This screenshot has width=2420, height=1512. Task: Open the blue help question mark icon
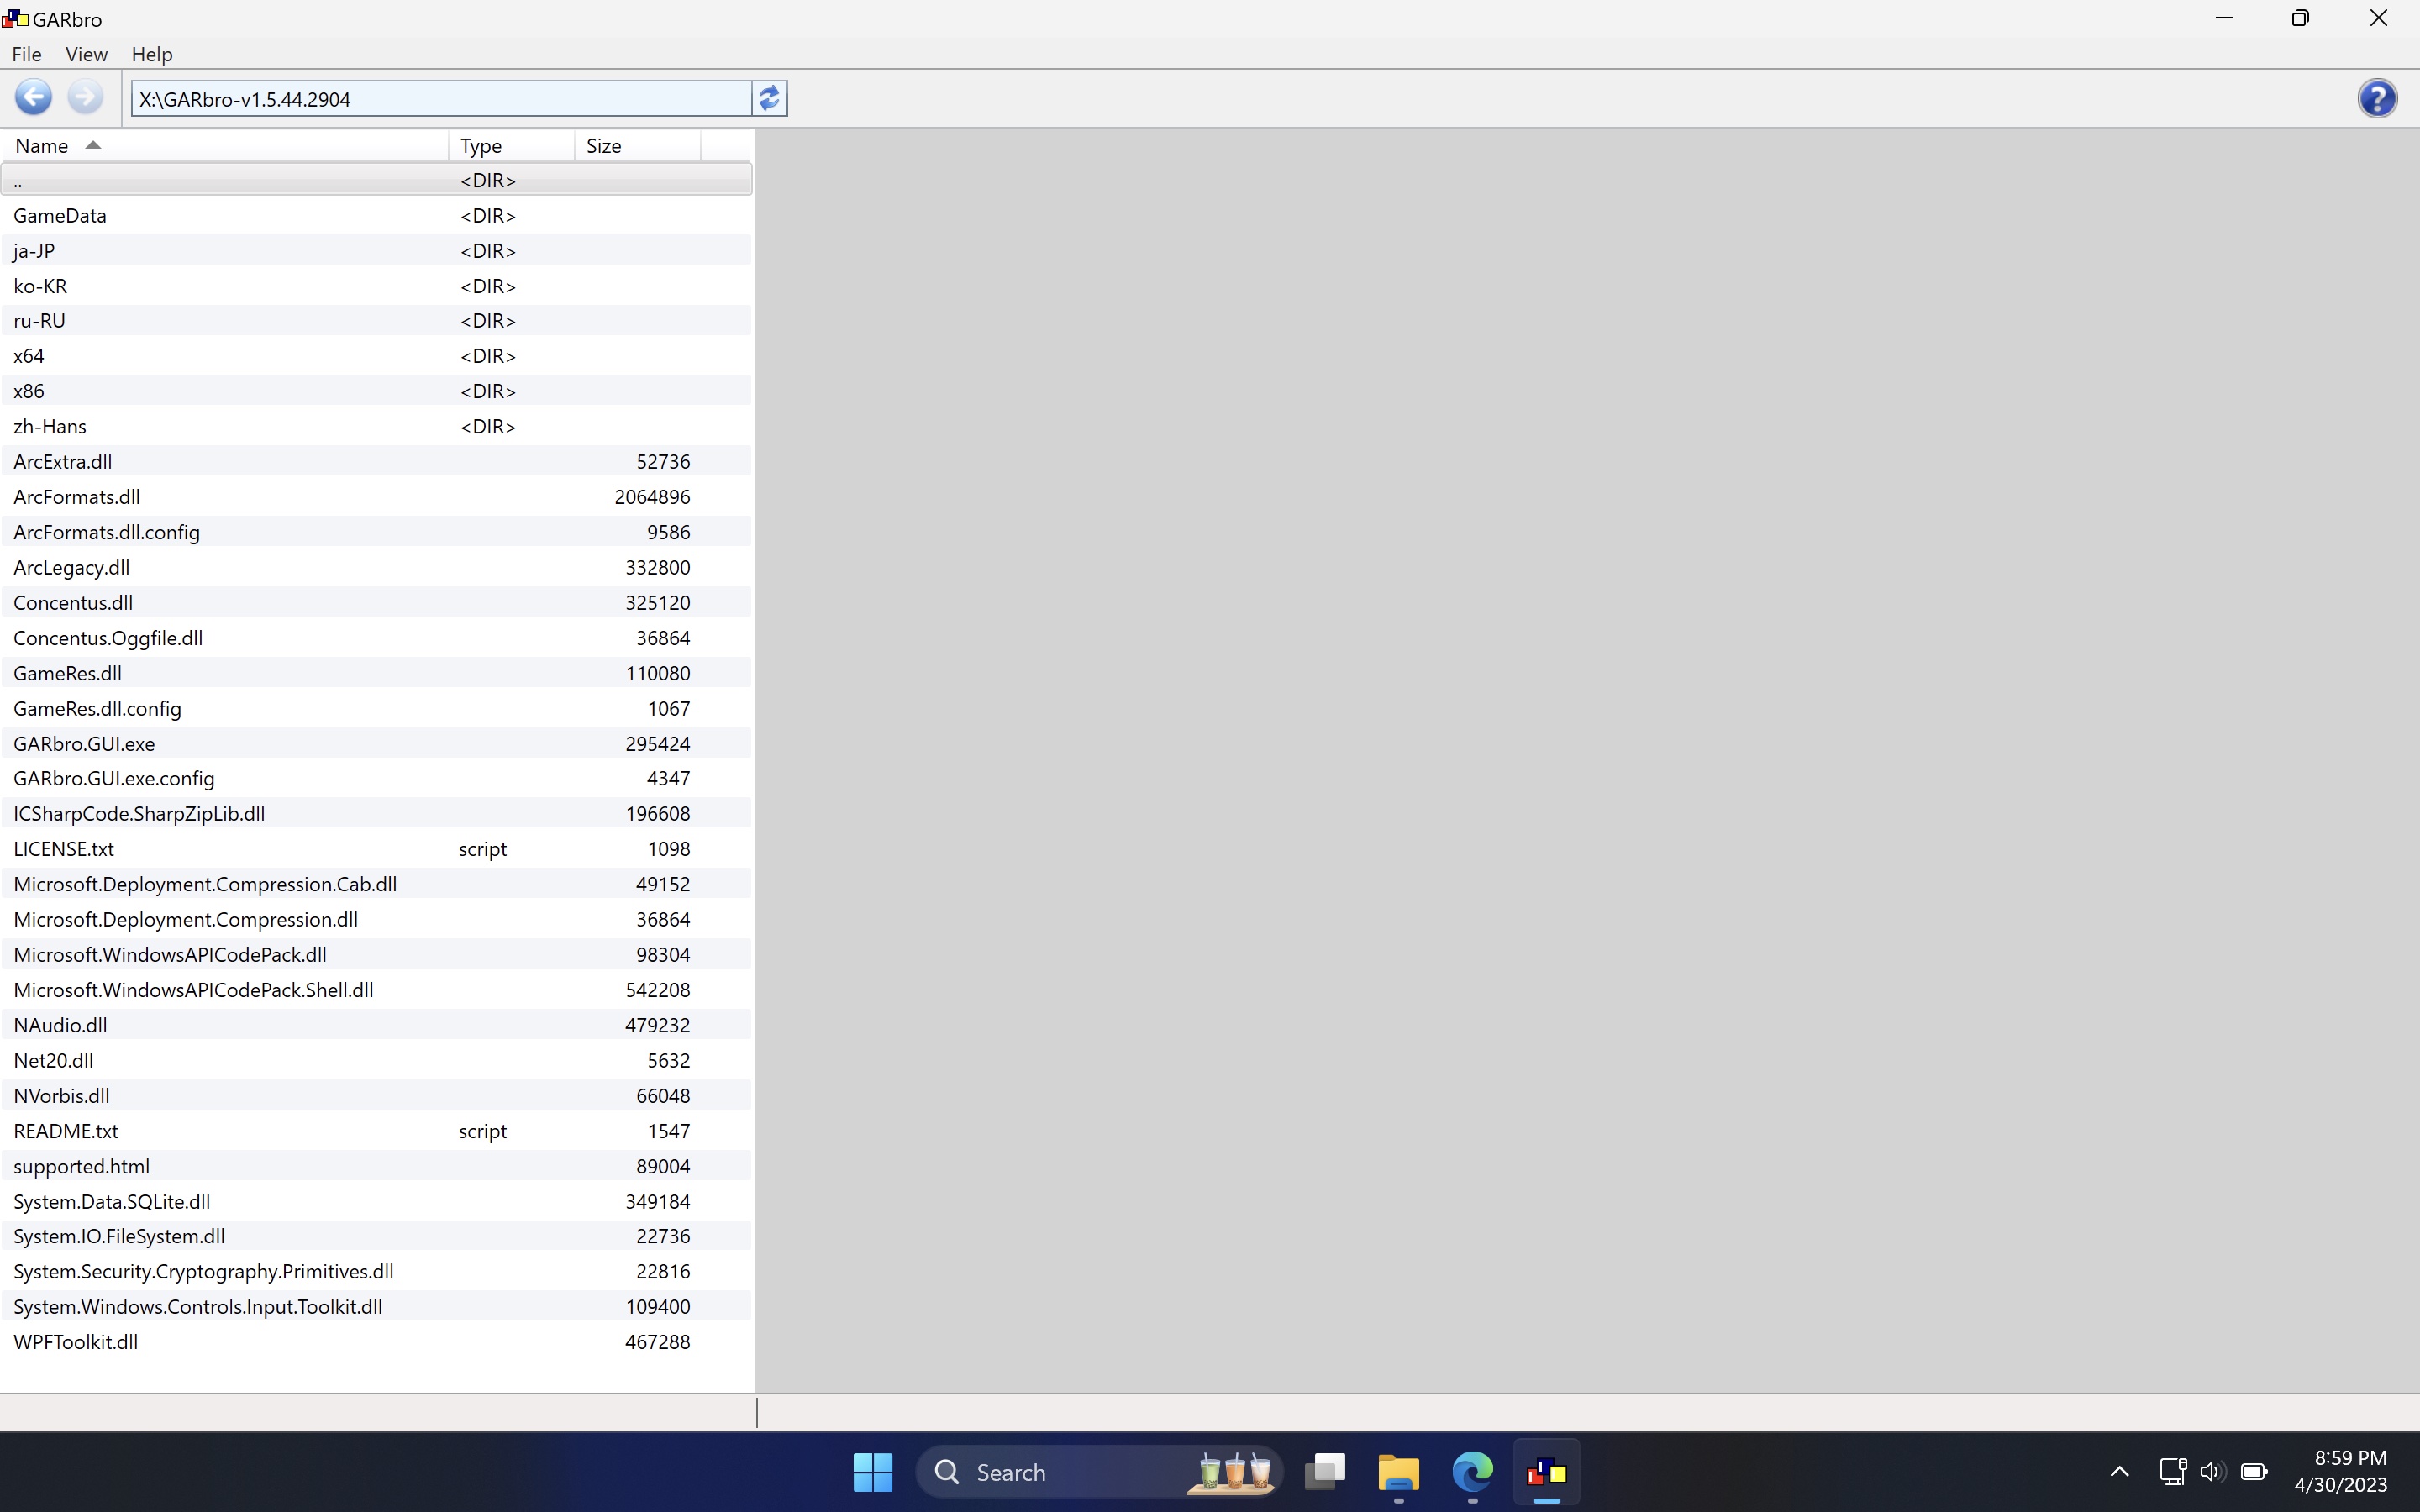coord(2377,98)
